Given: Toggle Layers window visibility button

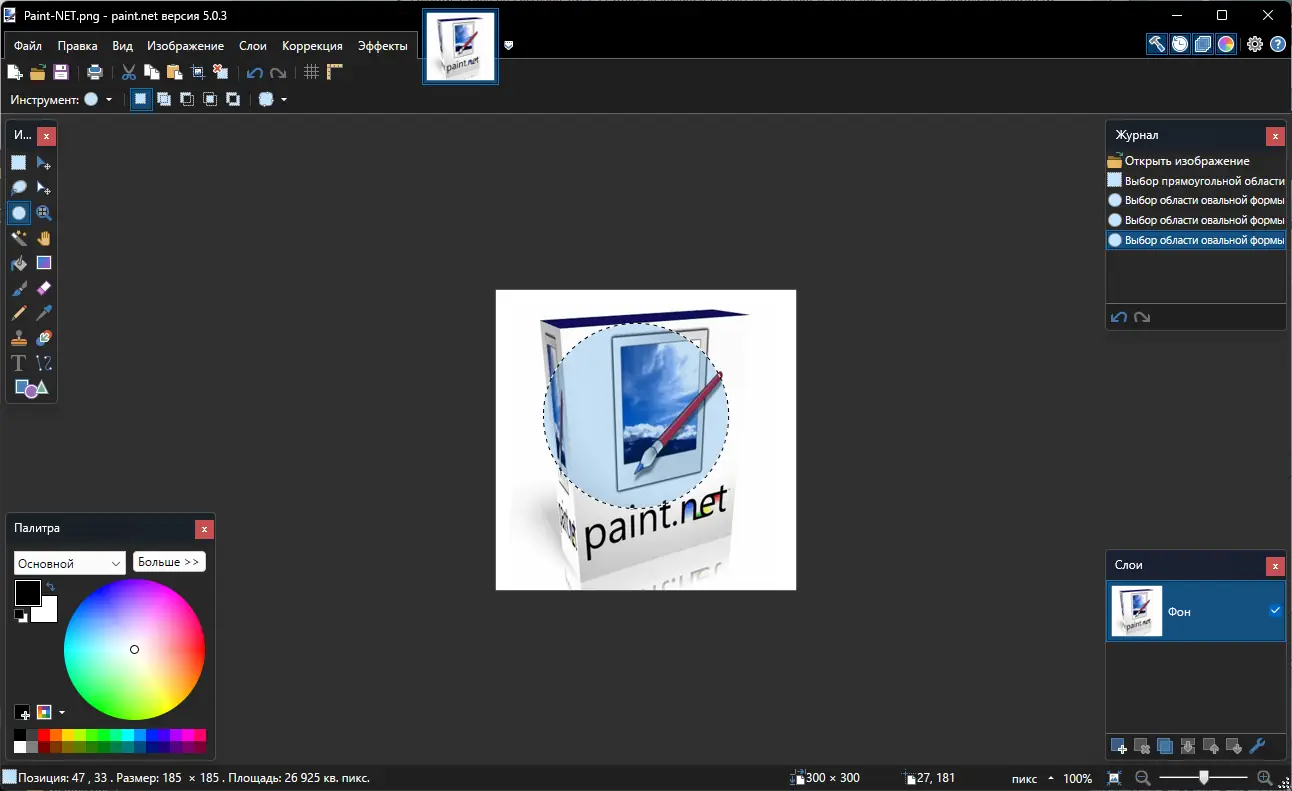Looking at the screenshot, I should pyautogui.click(x=1203, y=44).
